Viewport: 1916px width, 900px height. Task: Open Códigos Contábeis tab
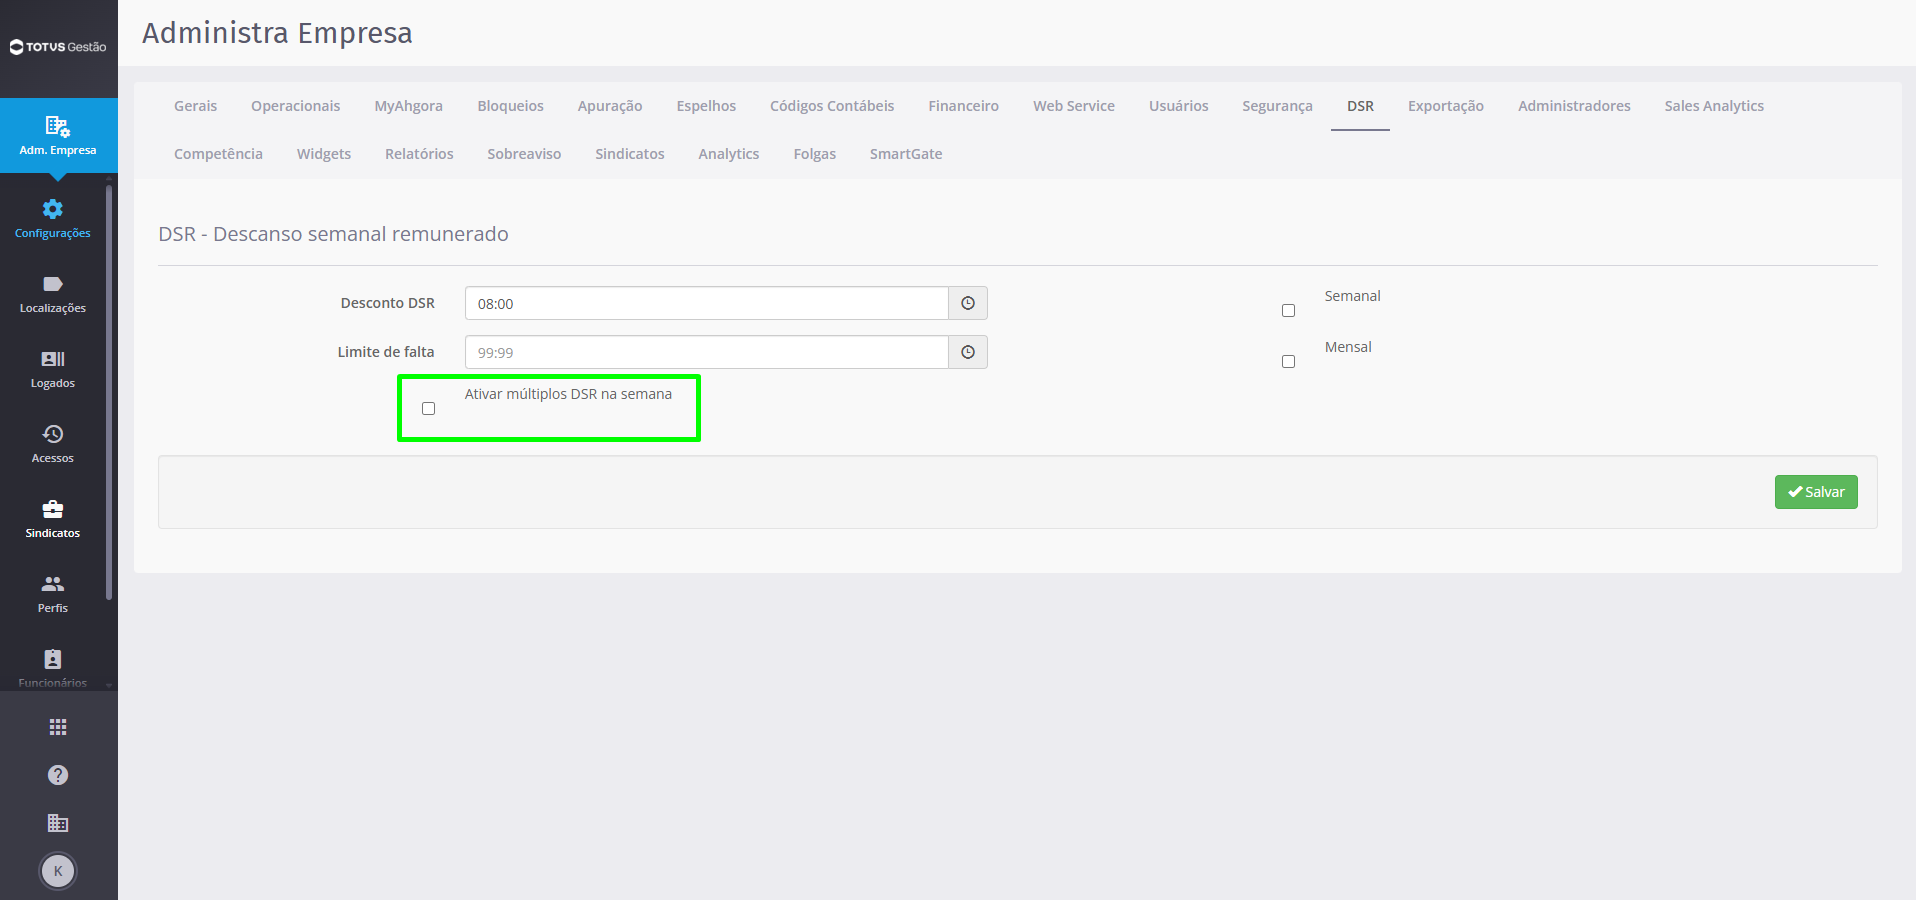click(832, 106)
